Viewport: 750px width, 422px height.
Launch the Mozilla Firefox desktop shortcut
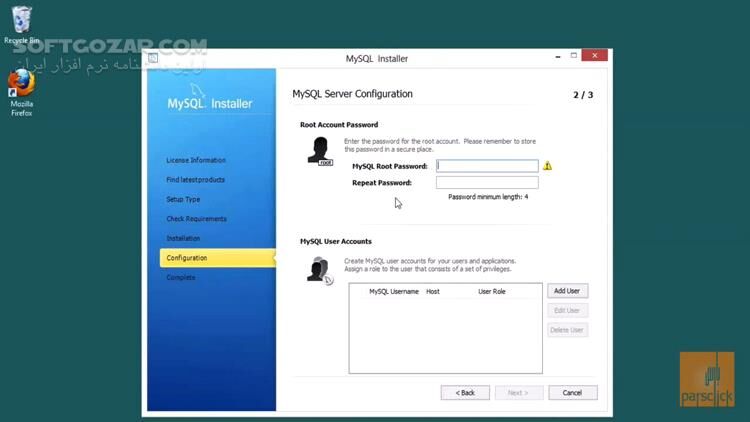21,85
